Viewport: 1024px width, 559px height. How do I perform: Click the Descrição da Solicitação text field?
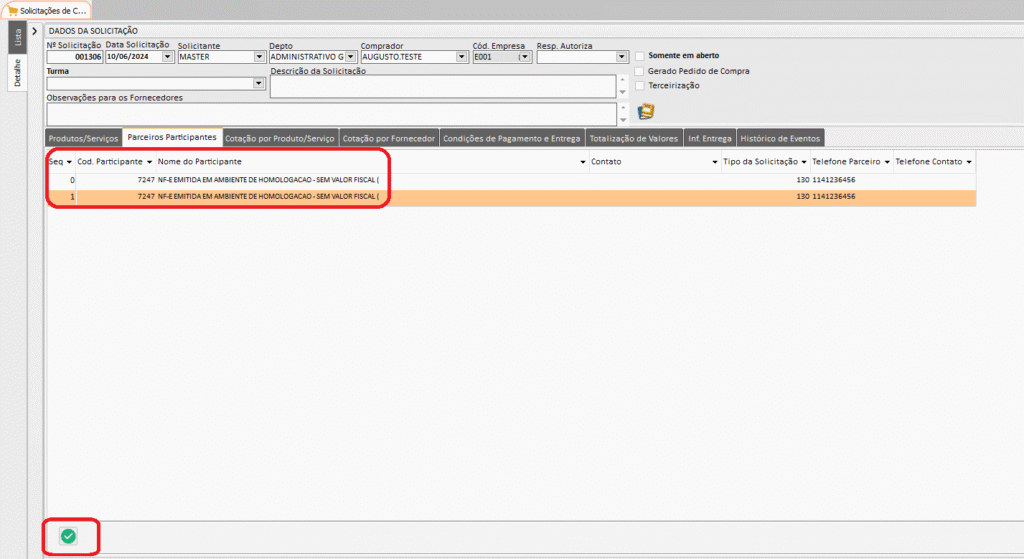point(443,86)
